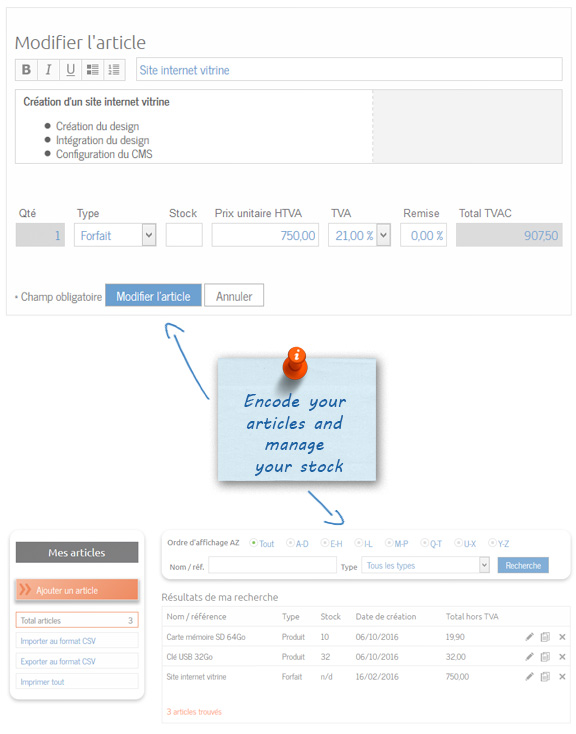This screenshot has width=576, height=734.
Task: Duplicate the Carte mémoire SD 64Go article
Action: [545, 637]
